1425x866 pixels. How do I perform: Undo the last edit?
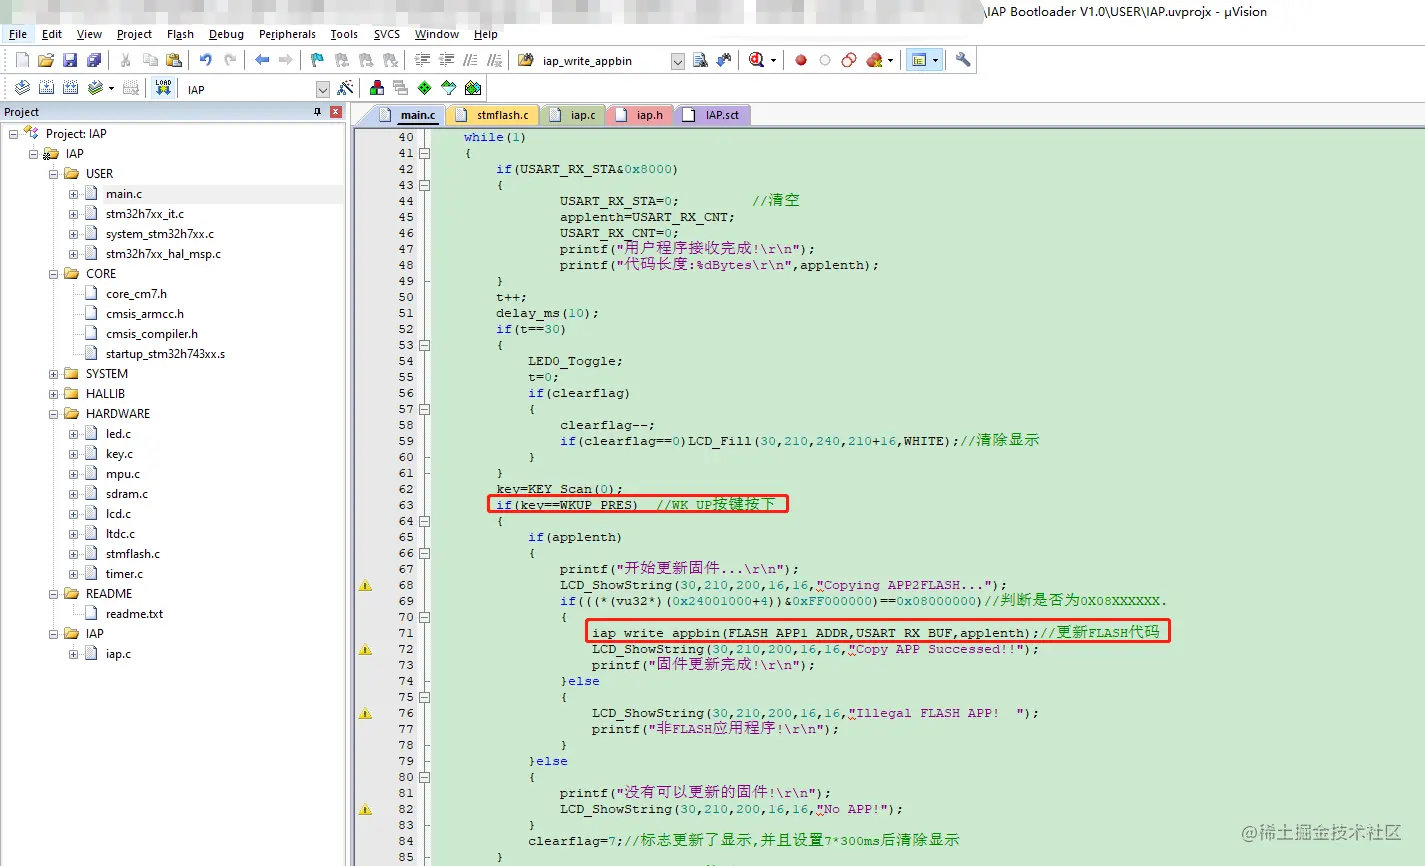(x=206, y=60)
